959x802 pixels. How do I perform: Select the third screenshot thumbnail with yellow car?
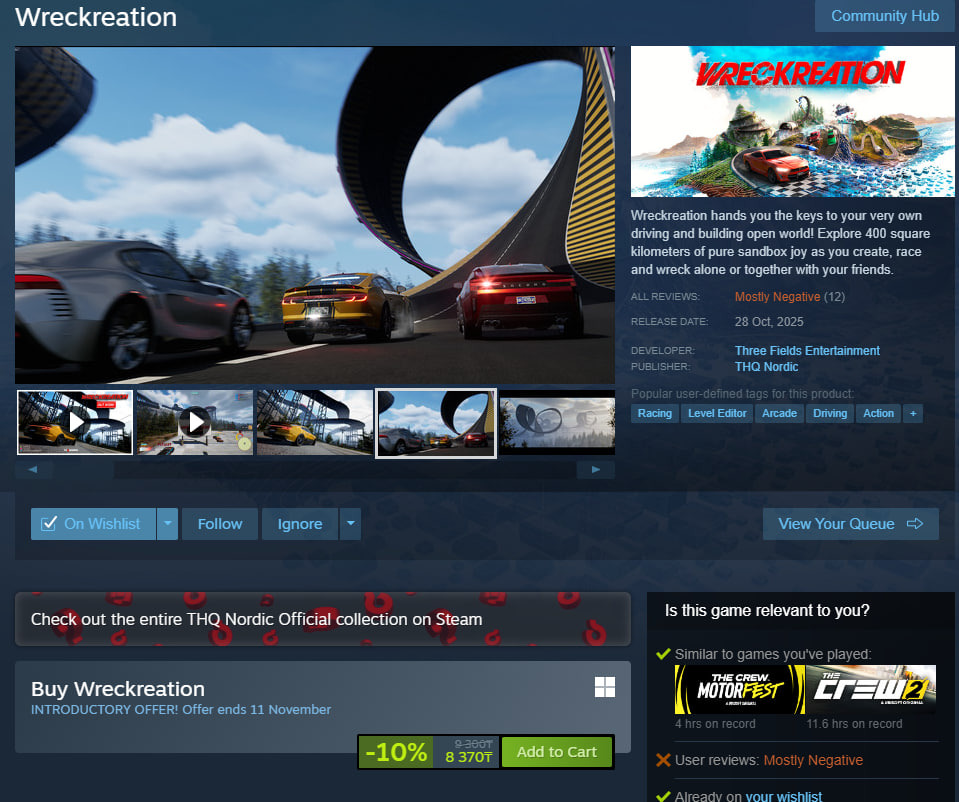click(315, 422)
